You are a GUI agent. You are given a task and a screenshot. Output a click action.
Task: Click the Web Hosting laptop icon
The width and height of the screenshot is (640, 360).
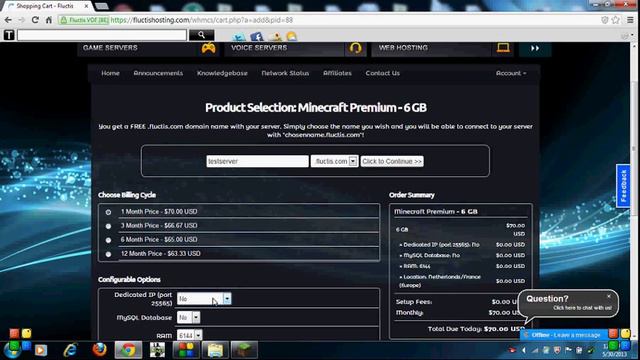coord(503,48)
